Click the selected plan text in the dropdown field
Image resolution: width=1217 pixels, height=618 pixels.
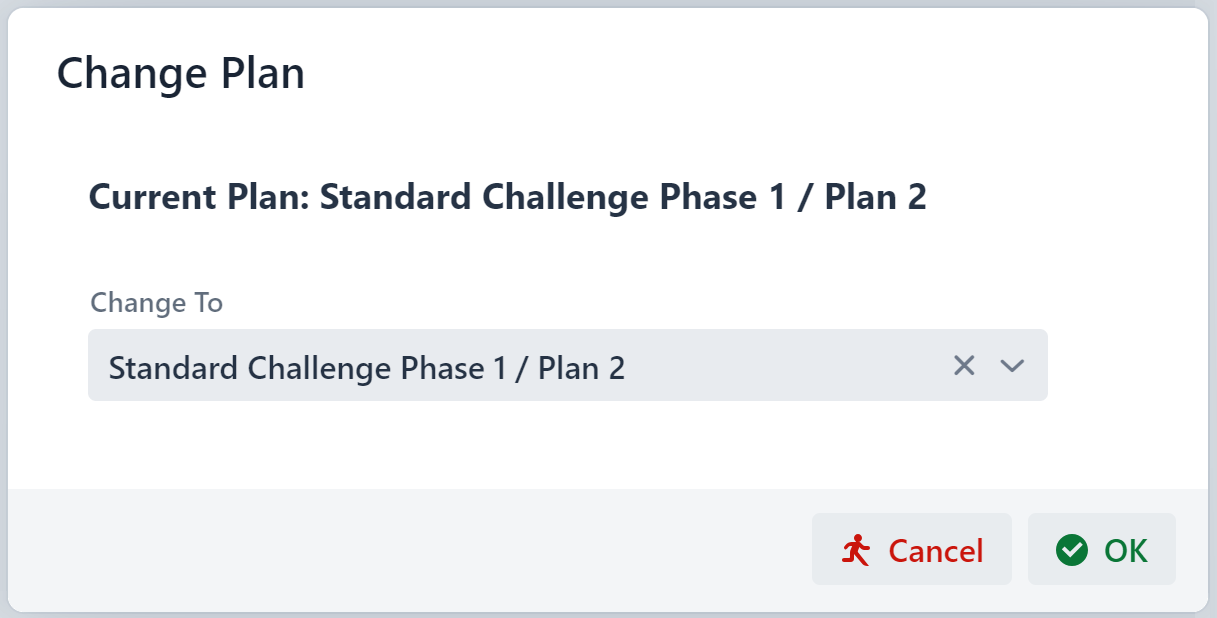(x=366, y=367)
